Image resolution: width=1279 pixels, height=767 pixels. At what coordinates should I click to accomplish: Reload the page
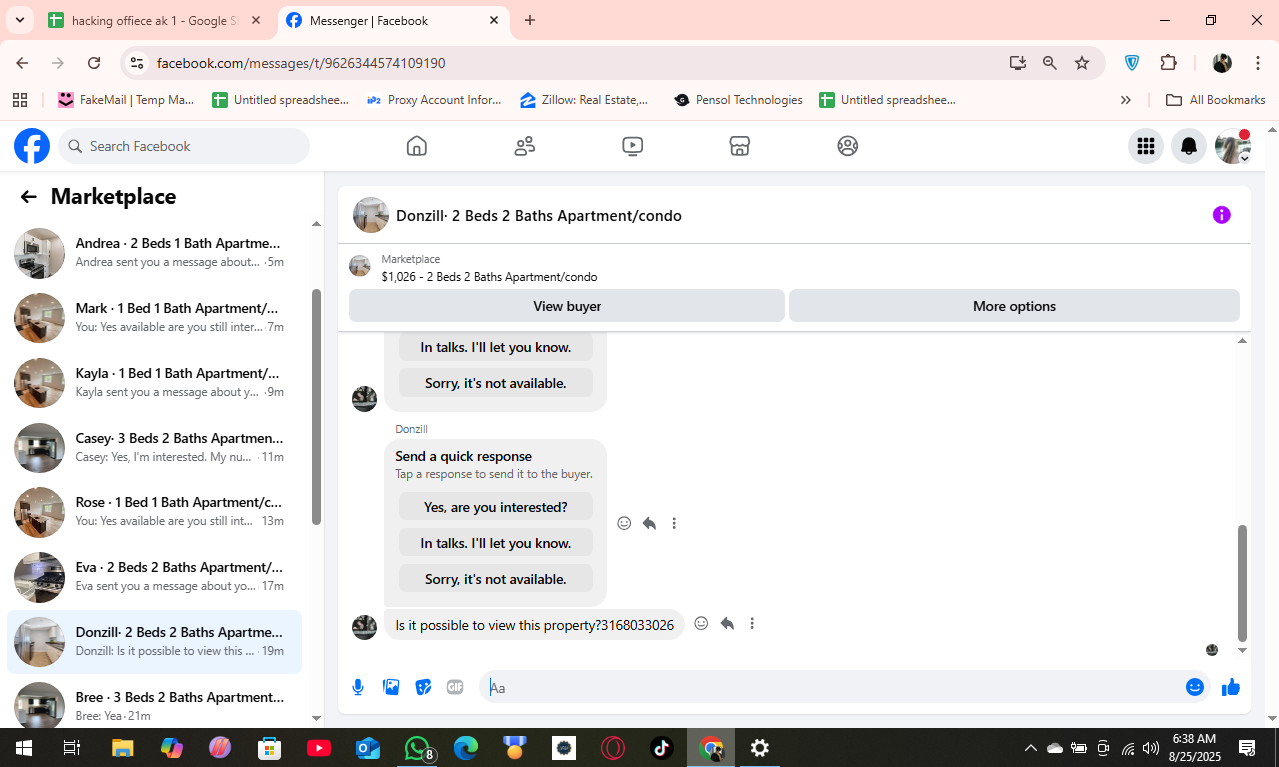(94, 63)
